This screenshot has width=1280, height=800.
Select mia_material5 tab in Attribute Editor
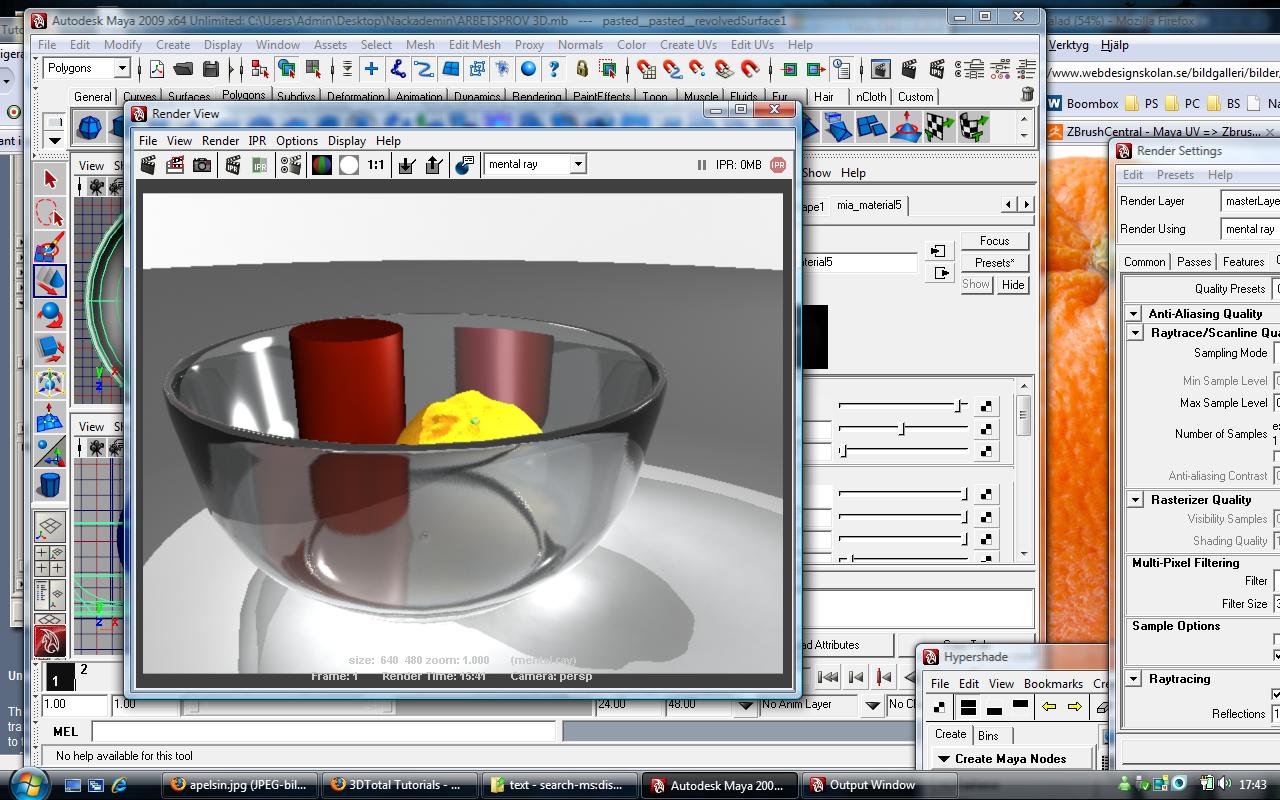click(869, 205)
